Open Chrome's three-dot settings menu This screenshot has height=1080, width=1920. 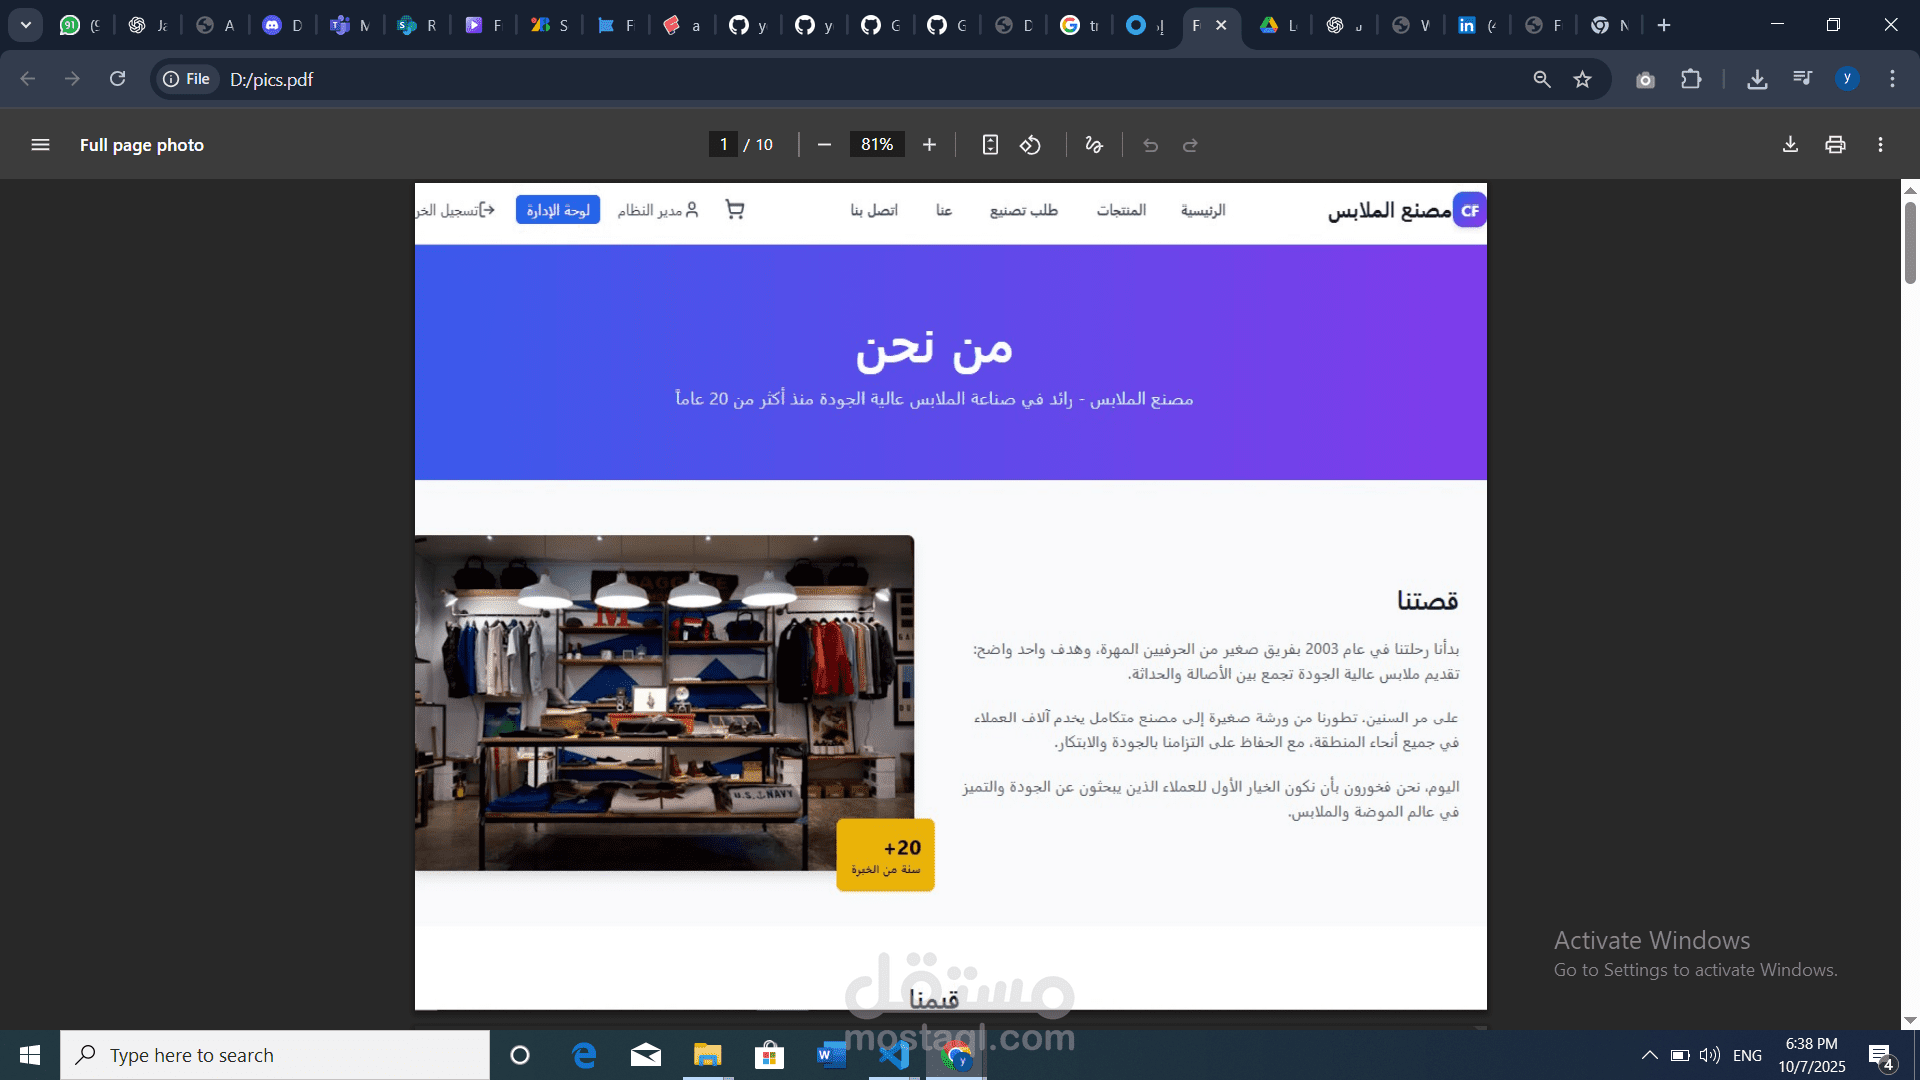1891,79
